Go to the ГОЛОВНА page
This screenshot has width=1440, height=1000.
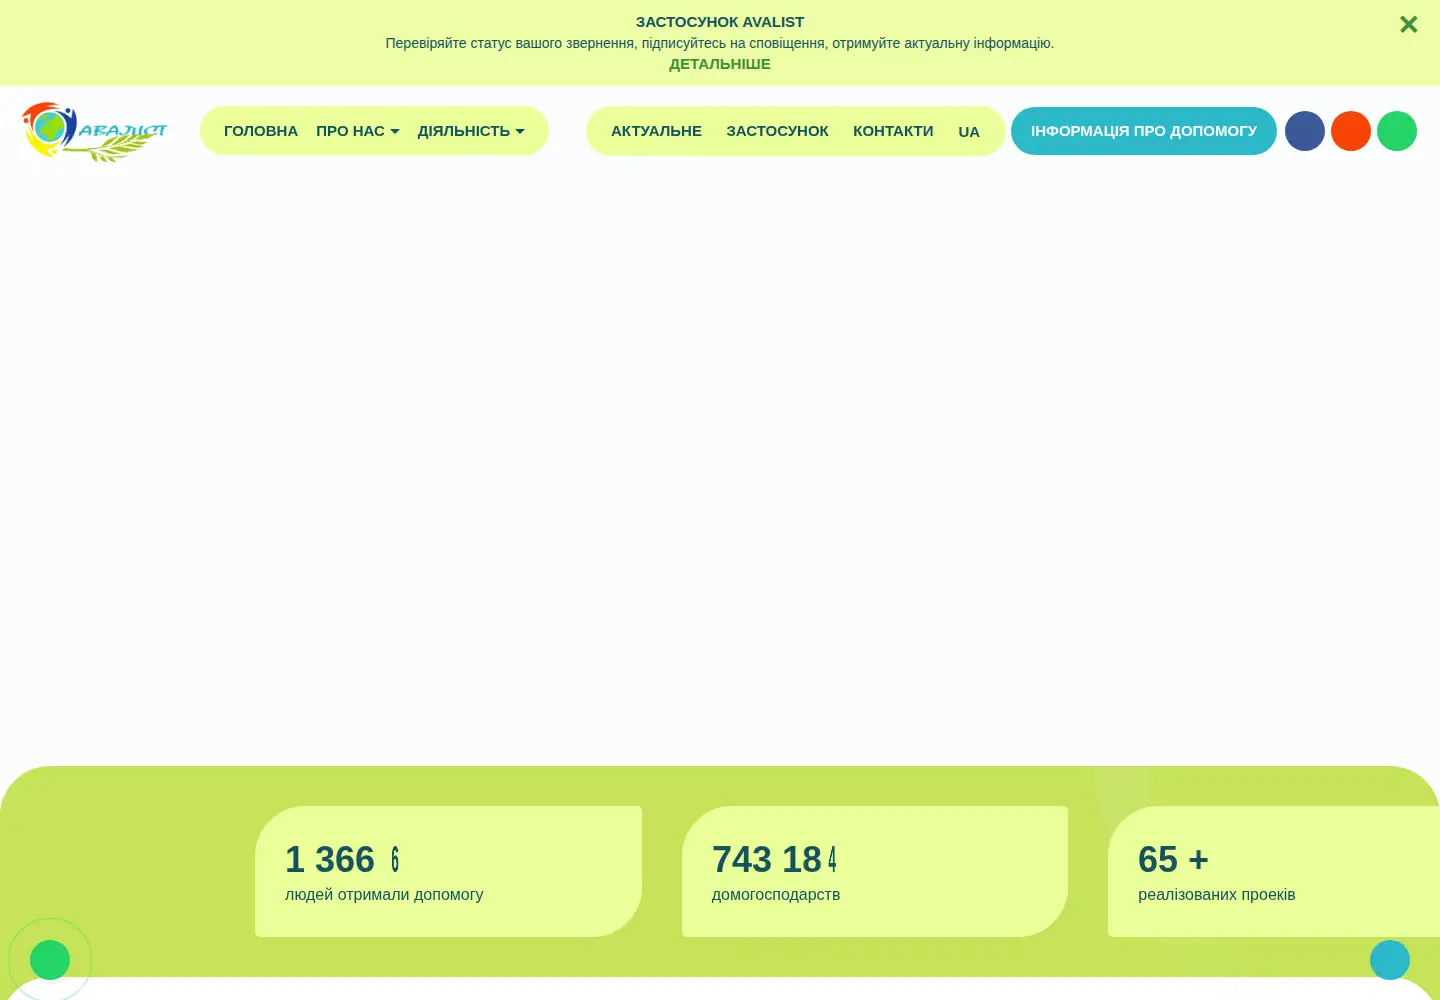click(261, 131)
